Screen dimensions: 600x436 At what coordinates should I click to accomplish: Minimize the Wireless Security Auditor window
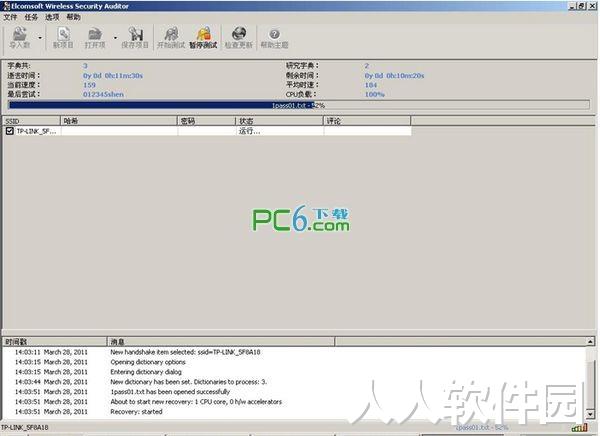click(572, 6)
